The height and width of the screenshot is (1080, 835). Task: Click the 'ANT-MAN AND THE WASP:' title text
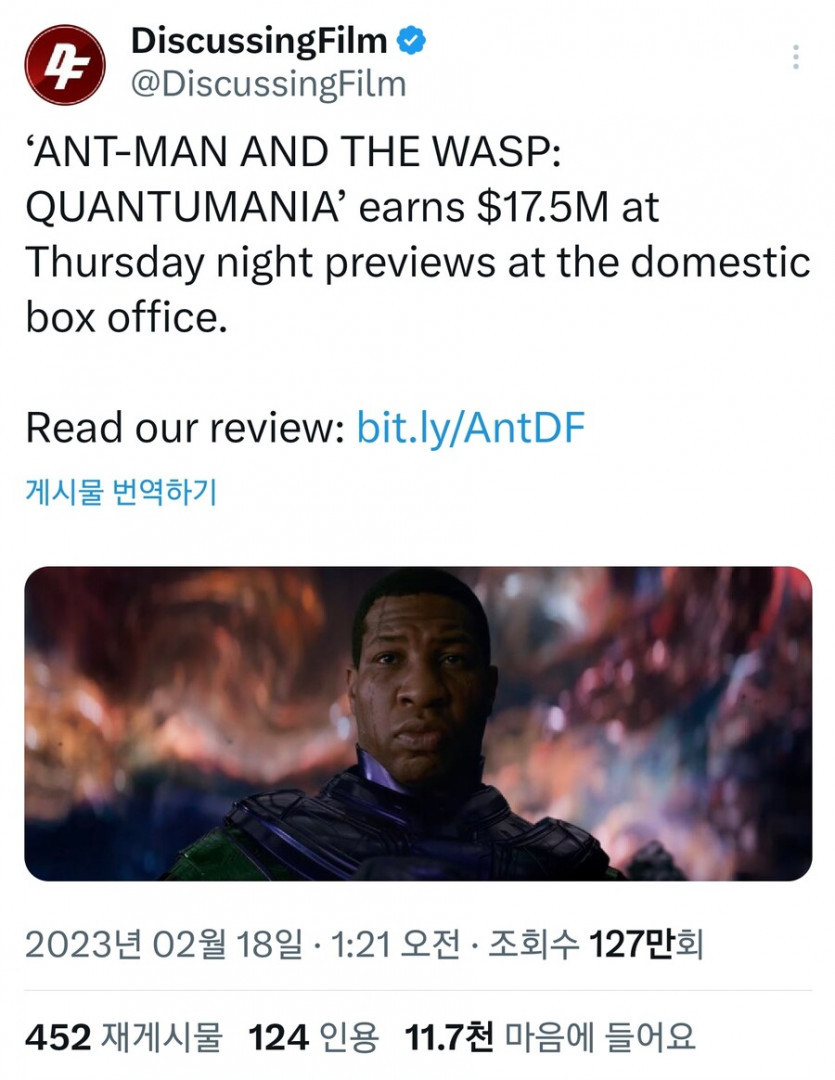(293, 152)
